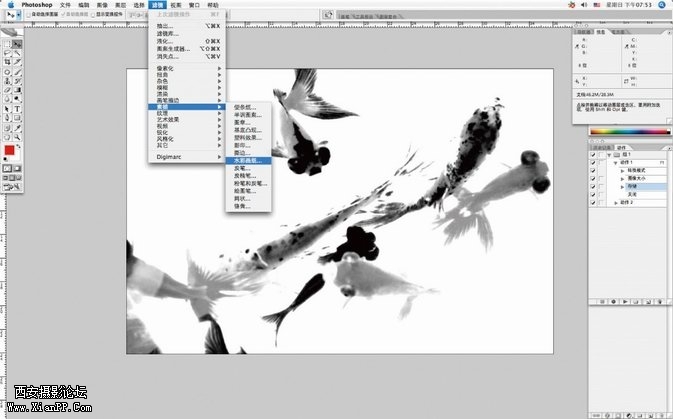Collapse the 组 1 action set

(609, 155)
